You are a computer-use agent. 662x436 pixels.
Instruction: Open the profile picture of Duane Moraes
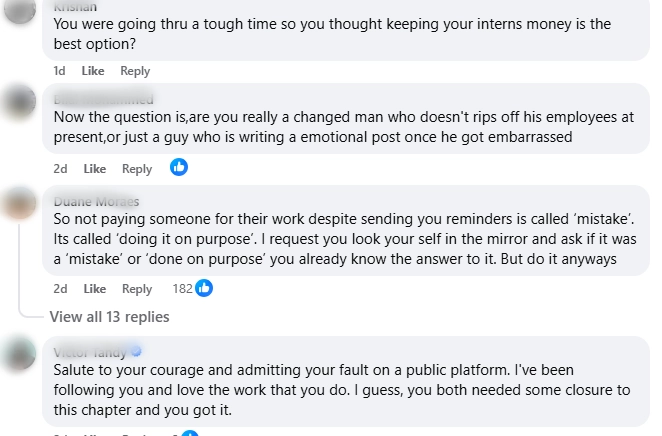pyautogui.click(x=20, y=203)
